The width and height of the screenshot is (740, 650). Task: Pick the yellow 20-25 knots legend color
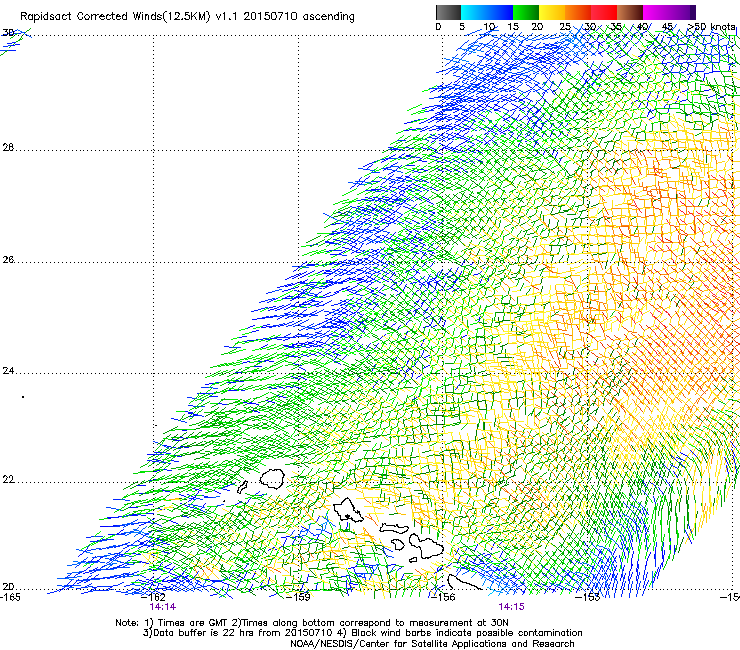click(552, 12)
